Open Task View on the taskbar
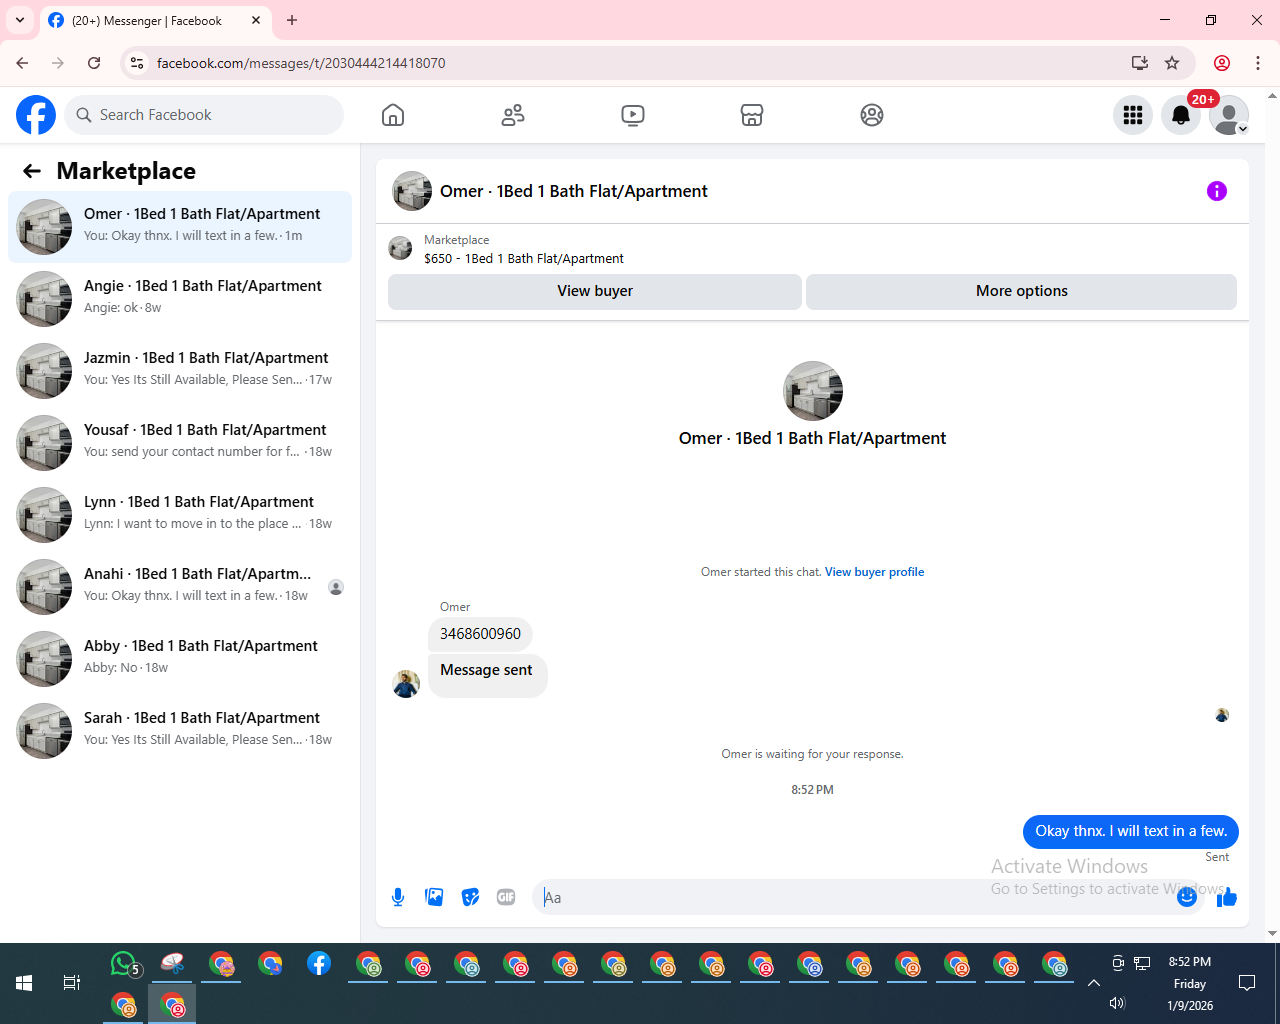 [72, 983]
